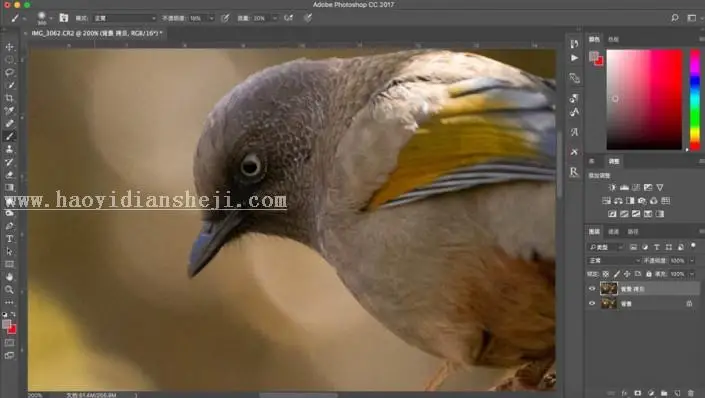Screen dimensions: 705x398
Task: Select the Crop tool
Action: (x=9, y=98)
